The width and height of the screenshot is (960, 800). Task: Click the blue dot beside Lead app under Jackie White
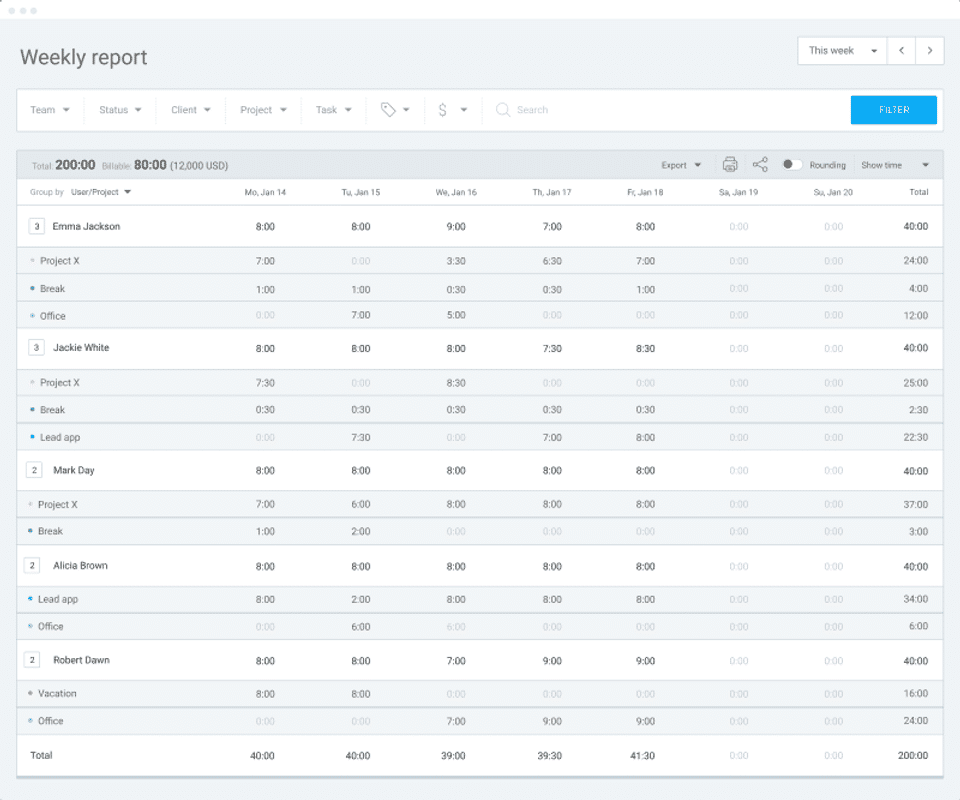click(x=32, y=437)
